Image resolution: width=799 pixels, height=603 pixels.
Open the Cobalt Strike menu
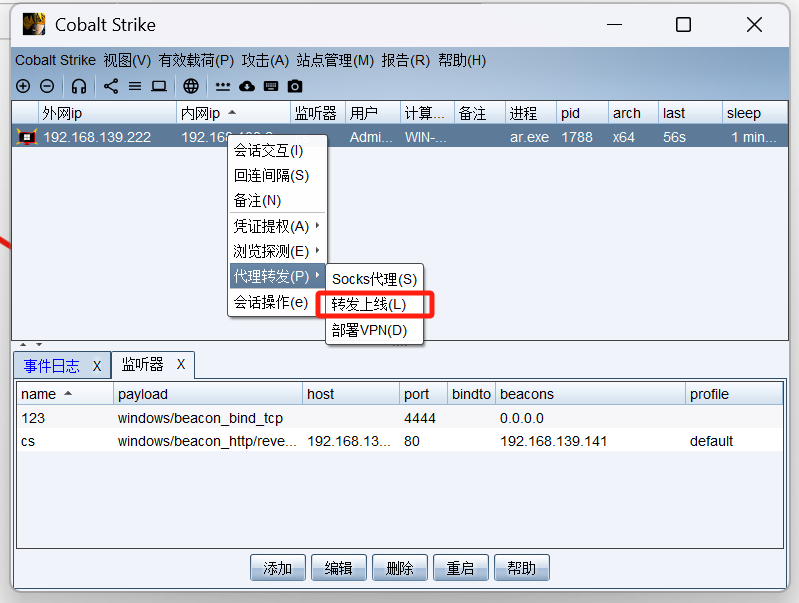(x=56, y=60)
